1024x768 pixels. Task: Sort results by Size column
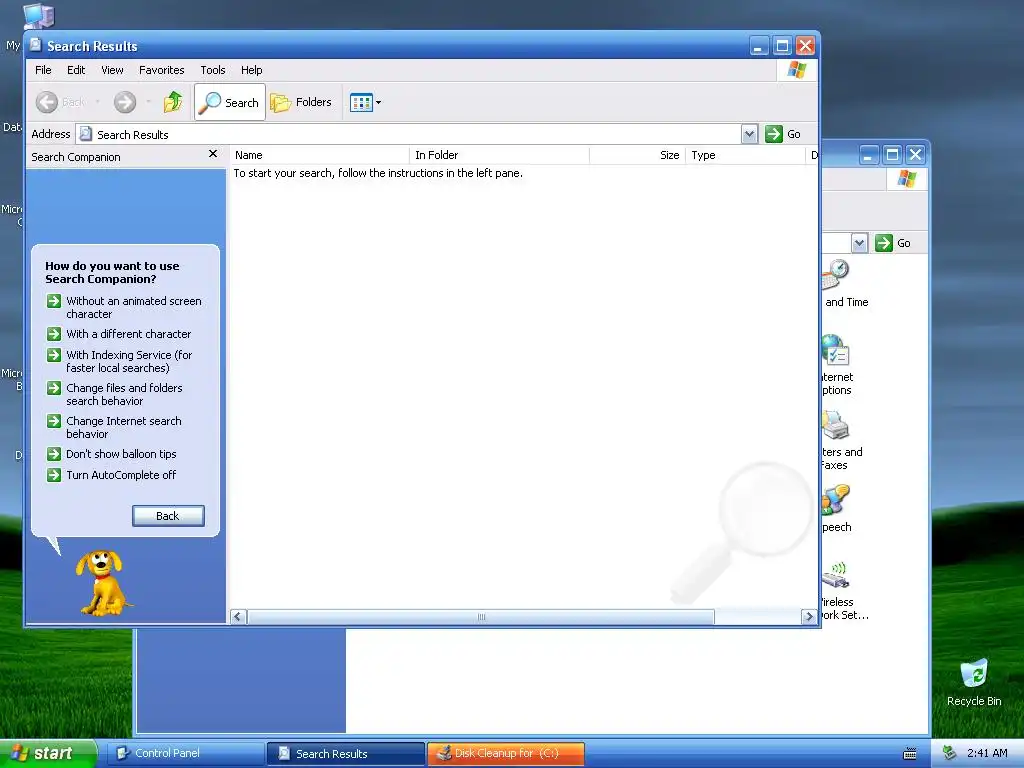637,155
